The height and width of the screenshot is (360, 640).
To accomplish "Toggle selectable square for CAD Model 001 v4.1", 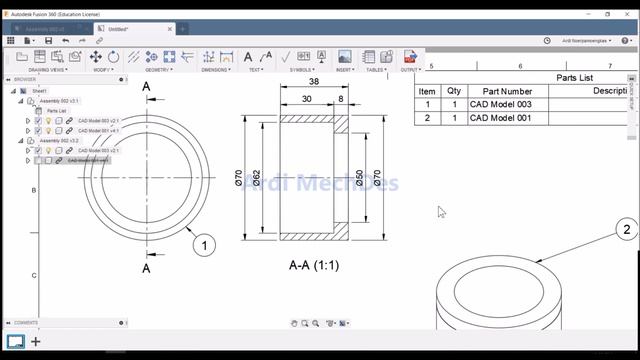I will [x=59, y=131].
